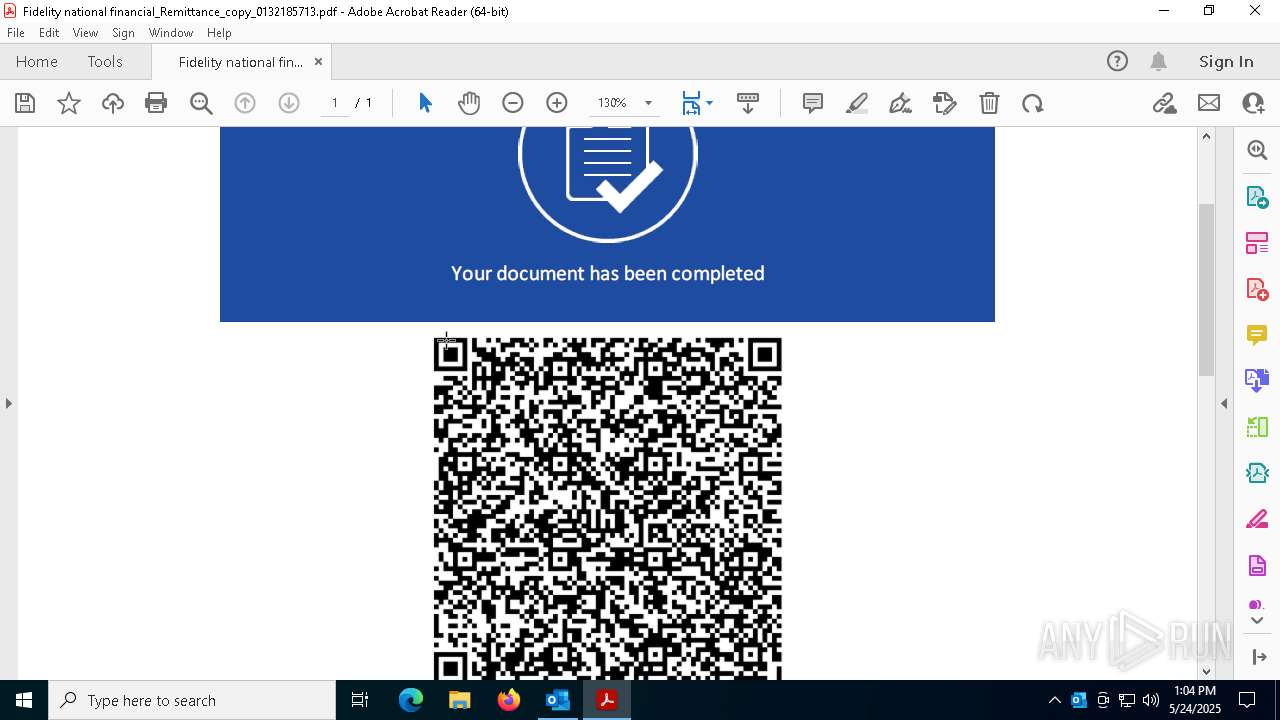The image size is (1280, 720).
Task: Open the Create PDF sidebar tool
Action: [x=1257, y=289]
